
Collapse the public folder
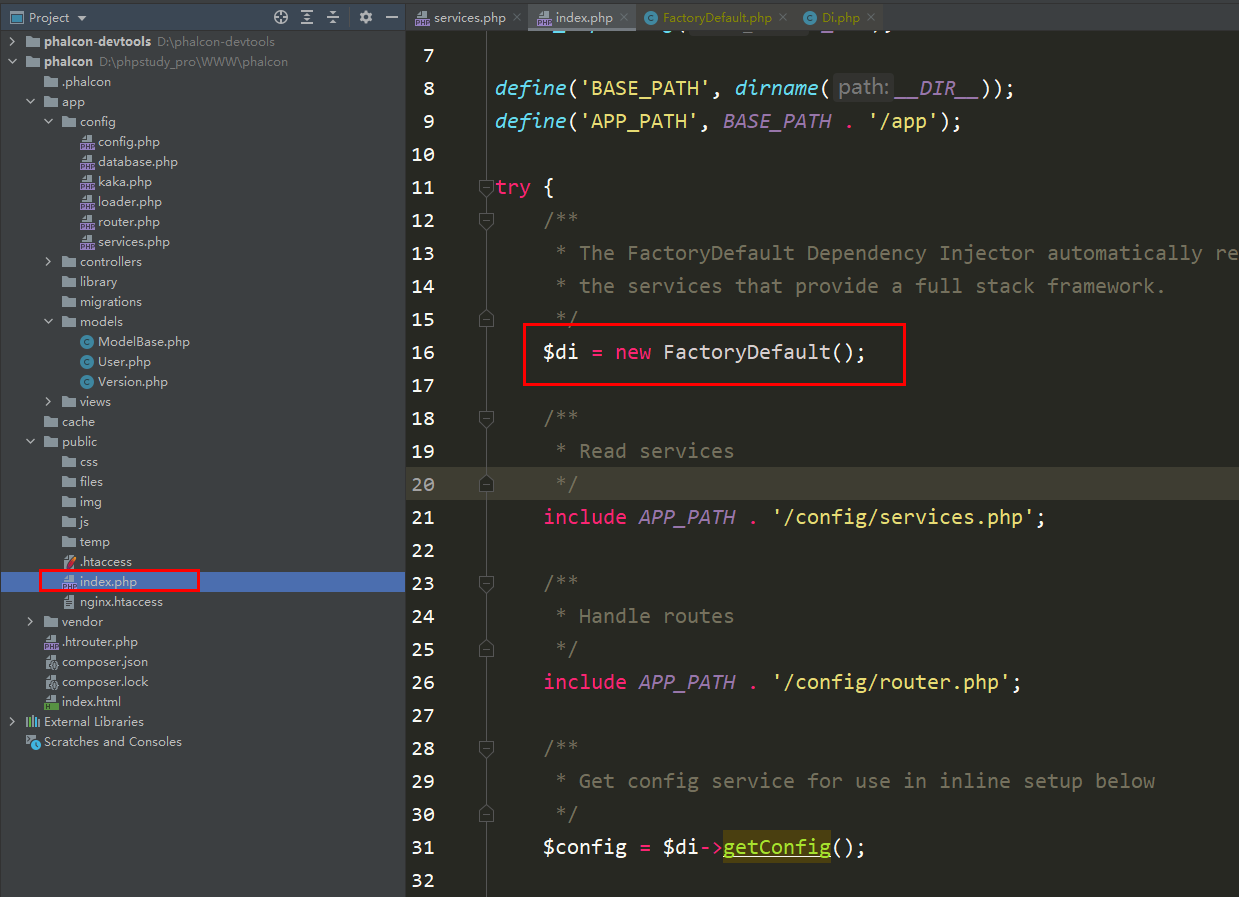[x=30, y=442]
